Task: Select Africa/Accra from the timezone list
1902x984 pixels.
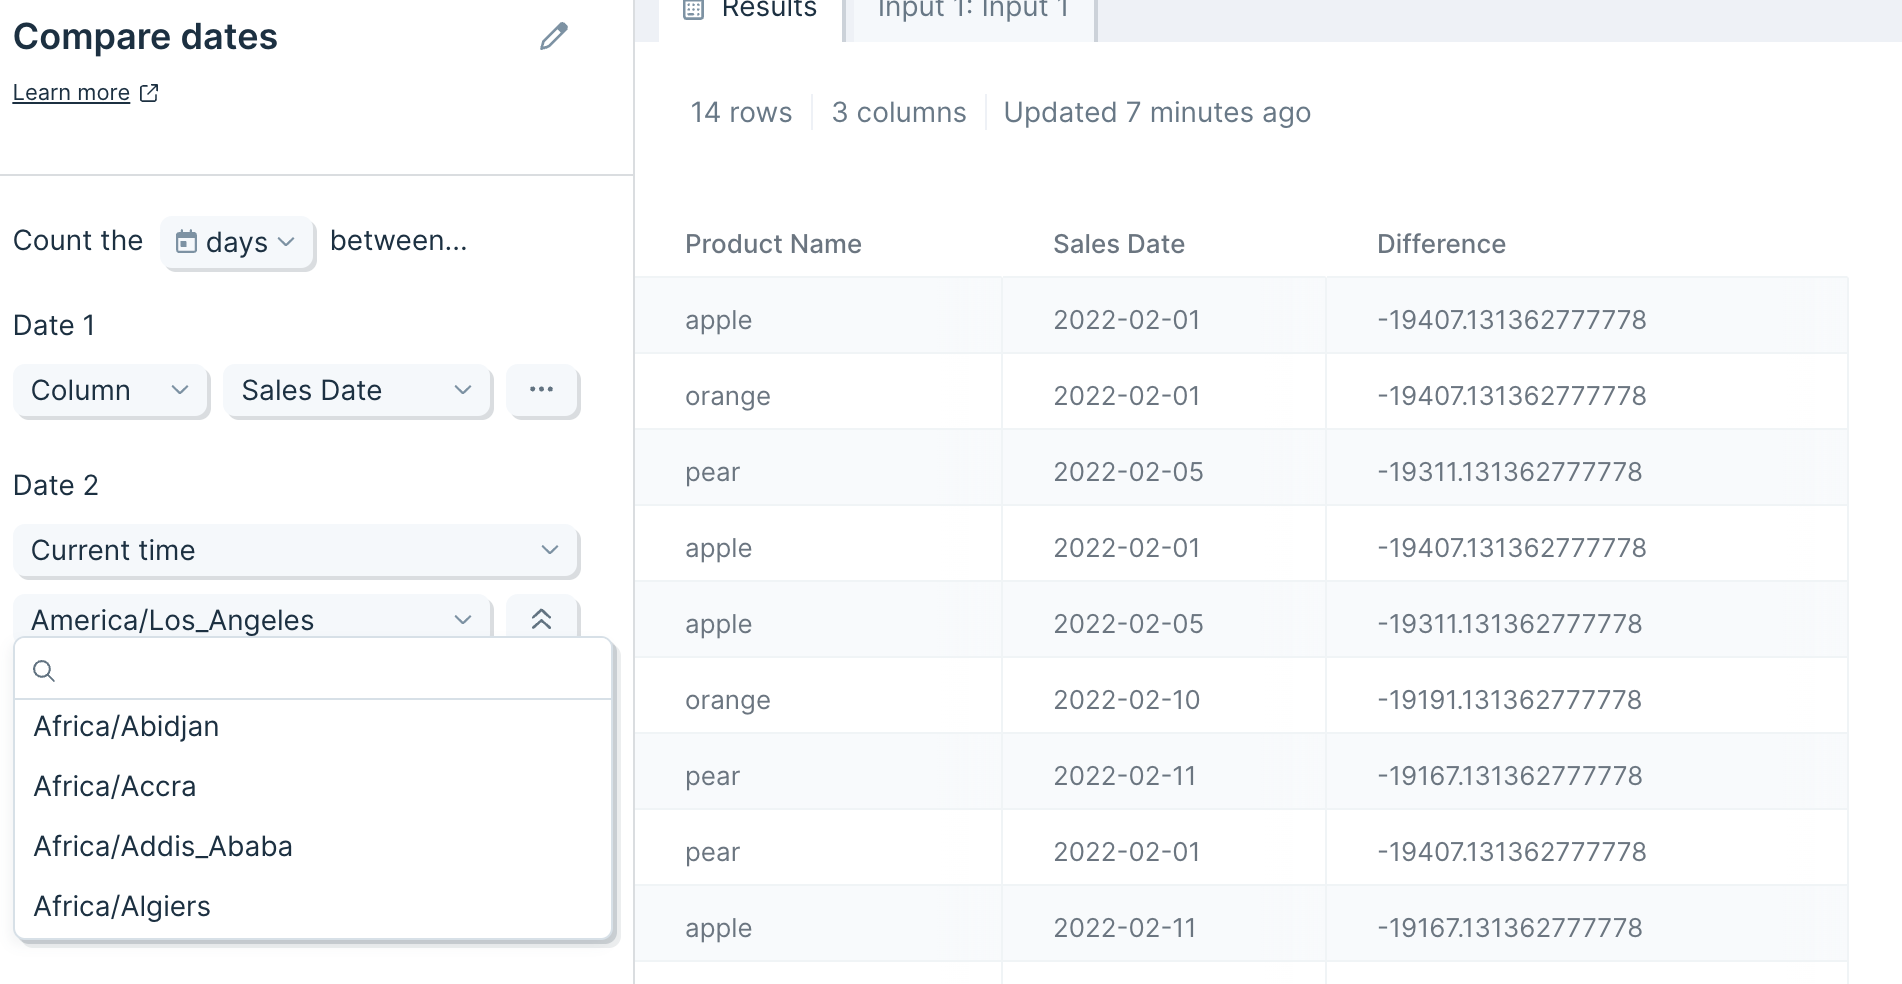Action: click(x=313, y=787)
